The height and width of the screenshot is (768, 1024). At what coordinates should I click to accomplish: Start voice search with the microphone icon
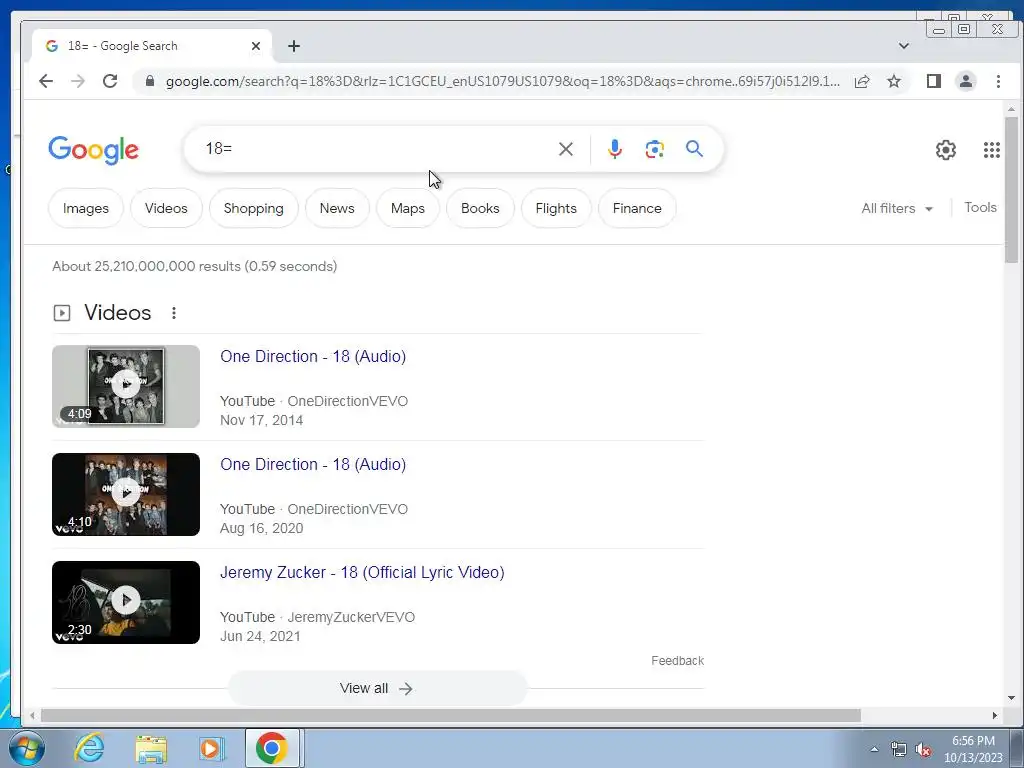pos(615,149)
